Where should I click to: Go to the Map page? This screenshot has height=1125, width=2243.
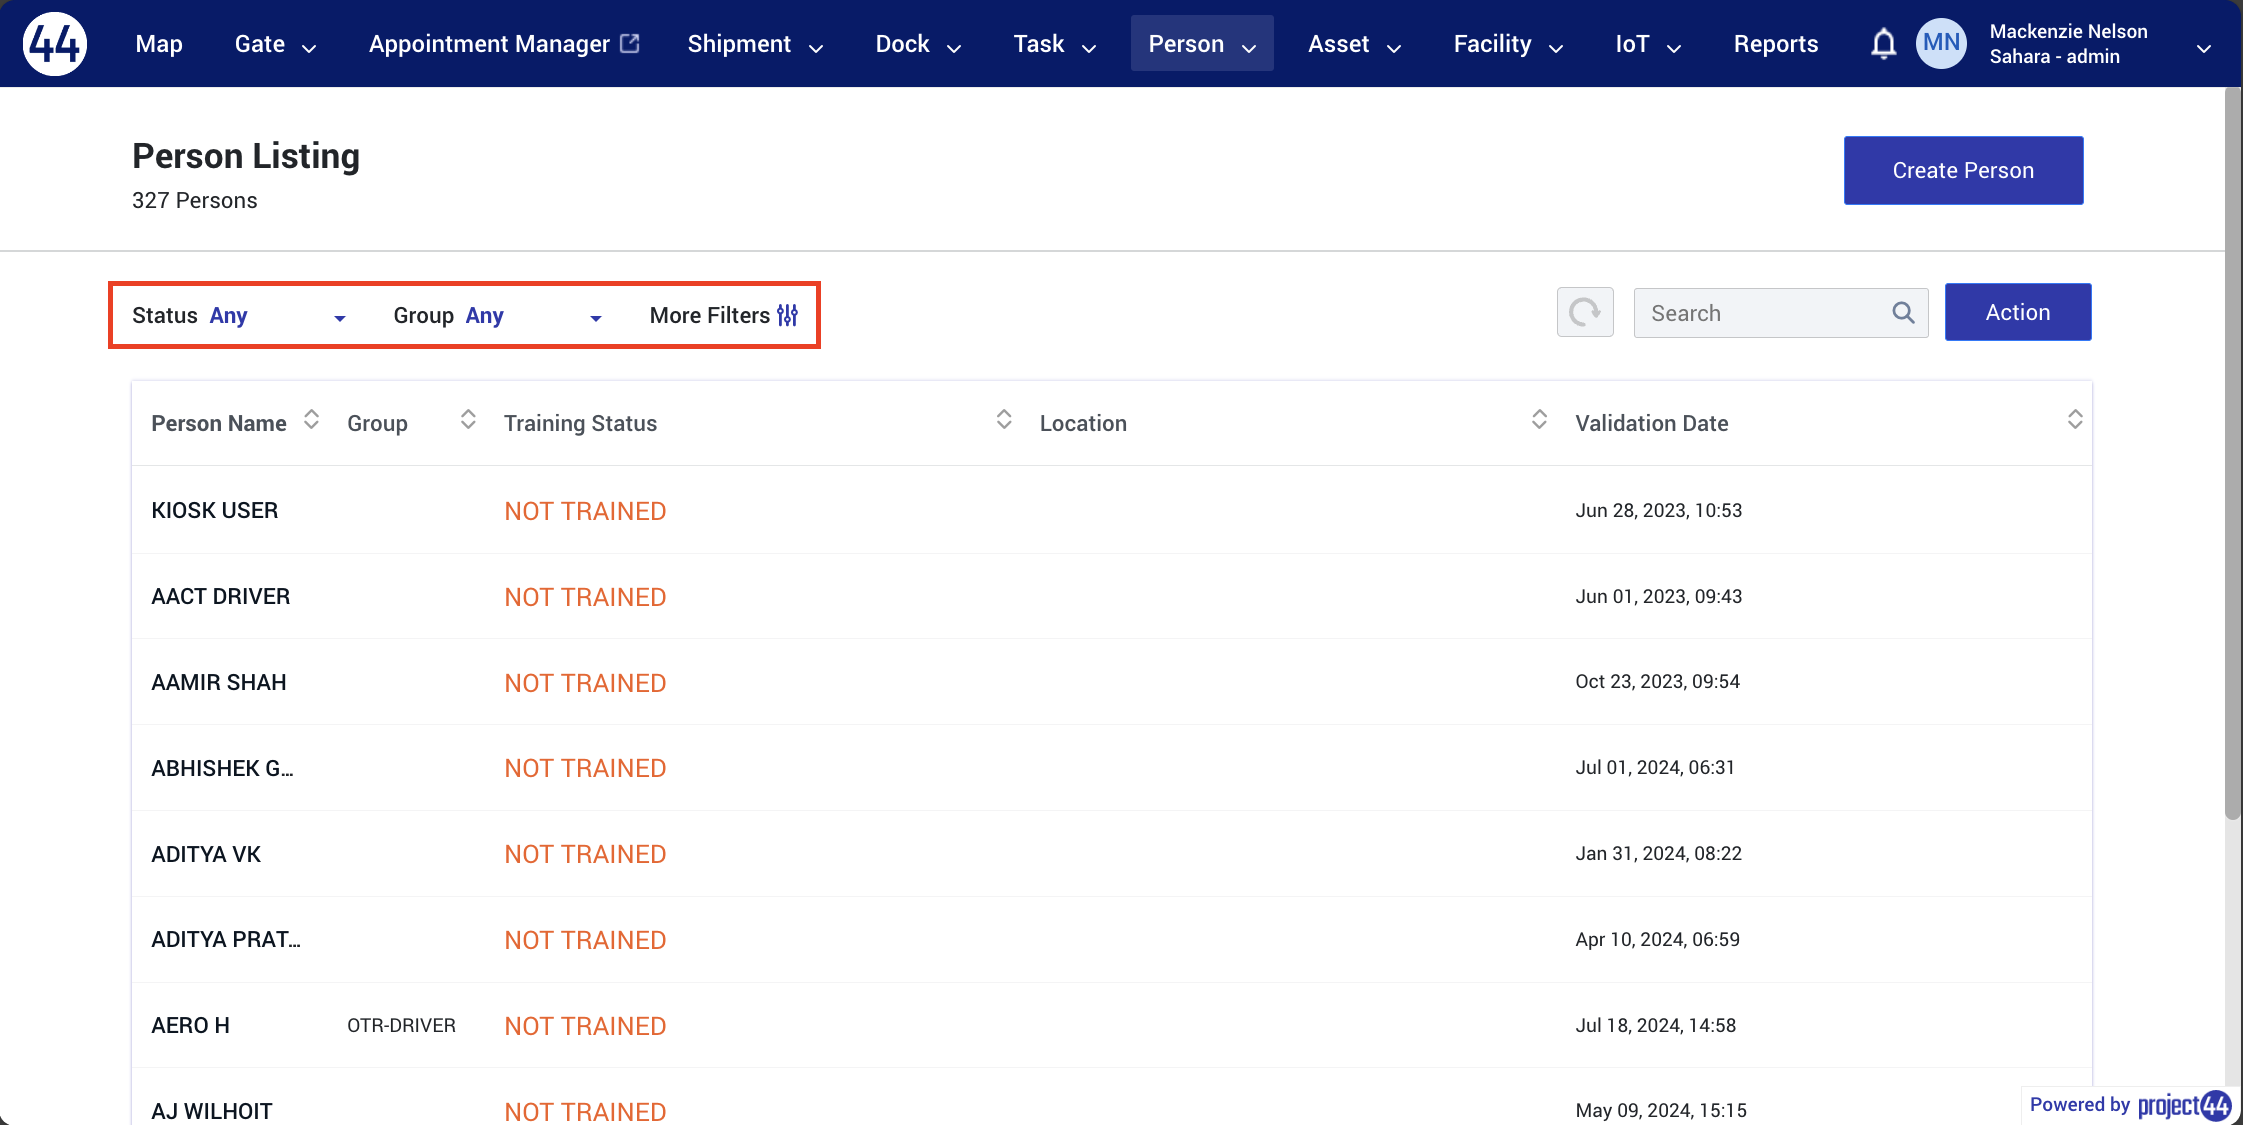(159, 44)
